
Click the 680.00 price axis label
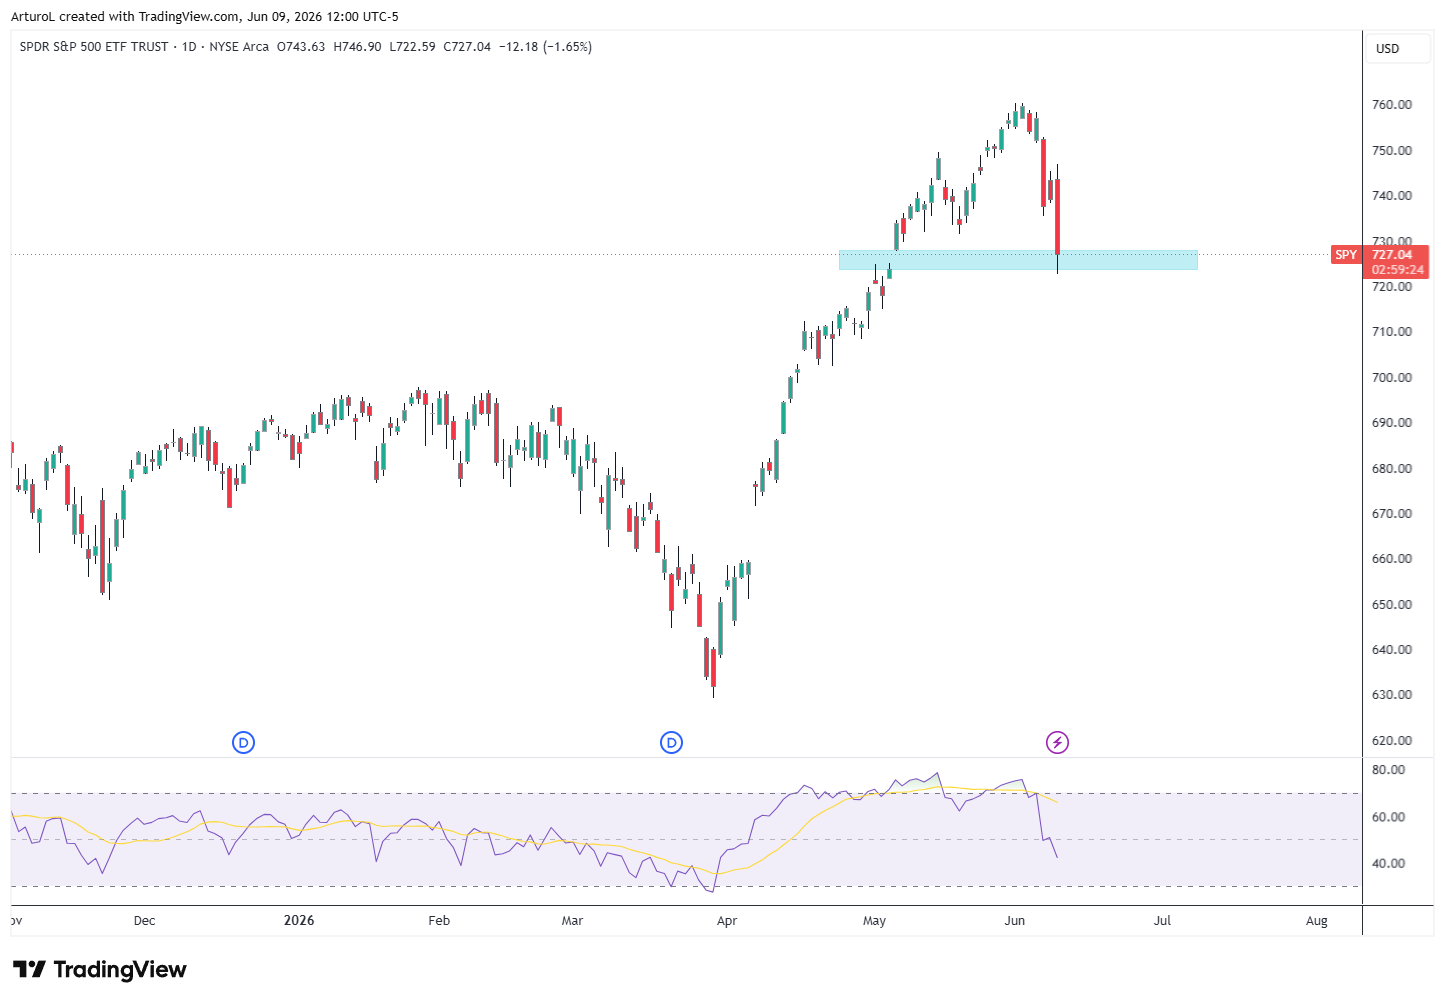[1392, 469]
